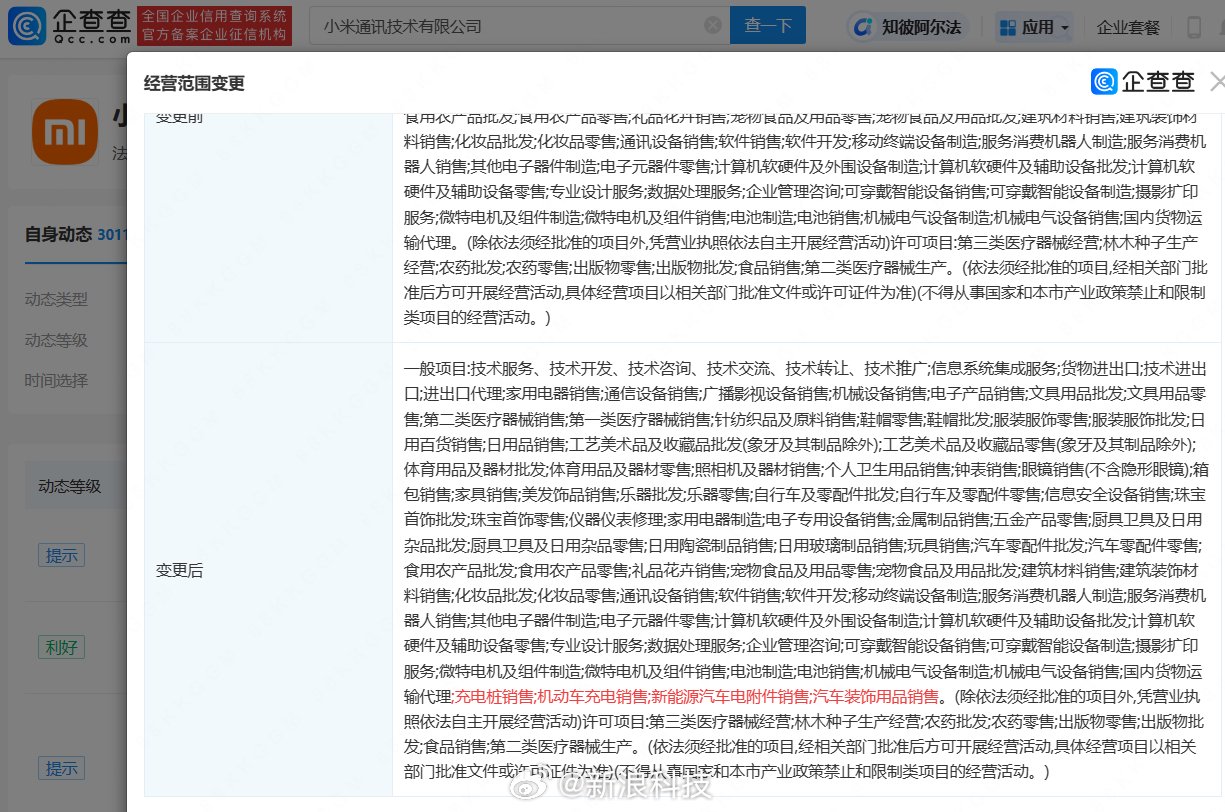Expand the 应用 dropdown menu
The image size is (1225, 812).
pos(1034,27)
